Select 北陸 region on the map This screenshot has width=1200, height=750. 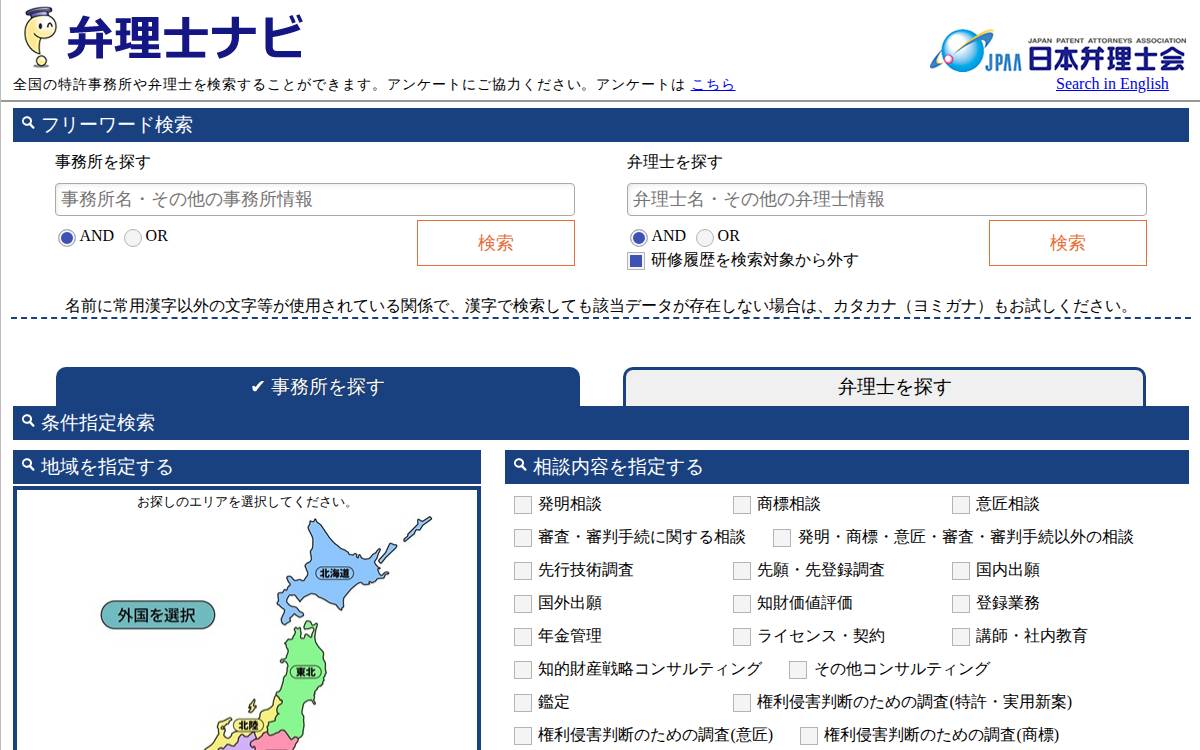click(x=248, y=725)
